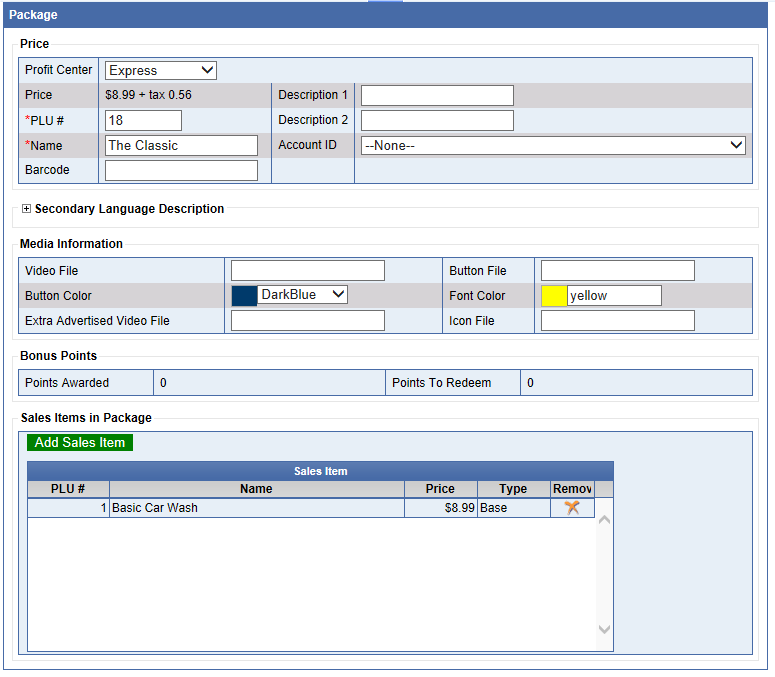Expand the Secondary Language Description section
775x677 pixels.
click(26, 209)
